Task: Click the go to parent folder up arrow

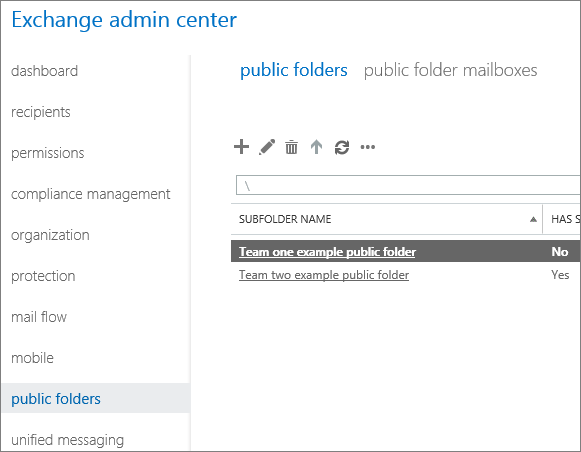Action: (x=316, y=147)
